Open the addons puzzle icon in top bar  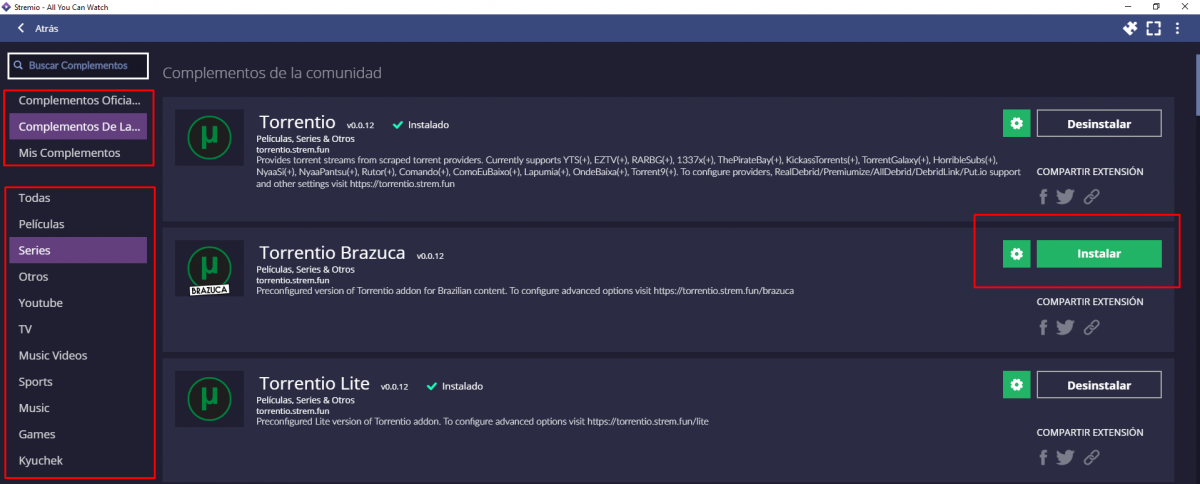click(x=1131, y=28)
